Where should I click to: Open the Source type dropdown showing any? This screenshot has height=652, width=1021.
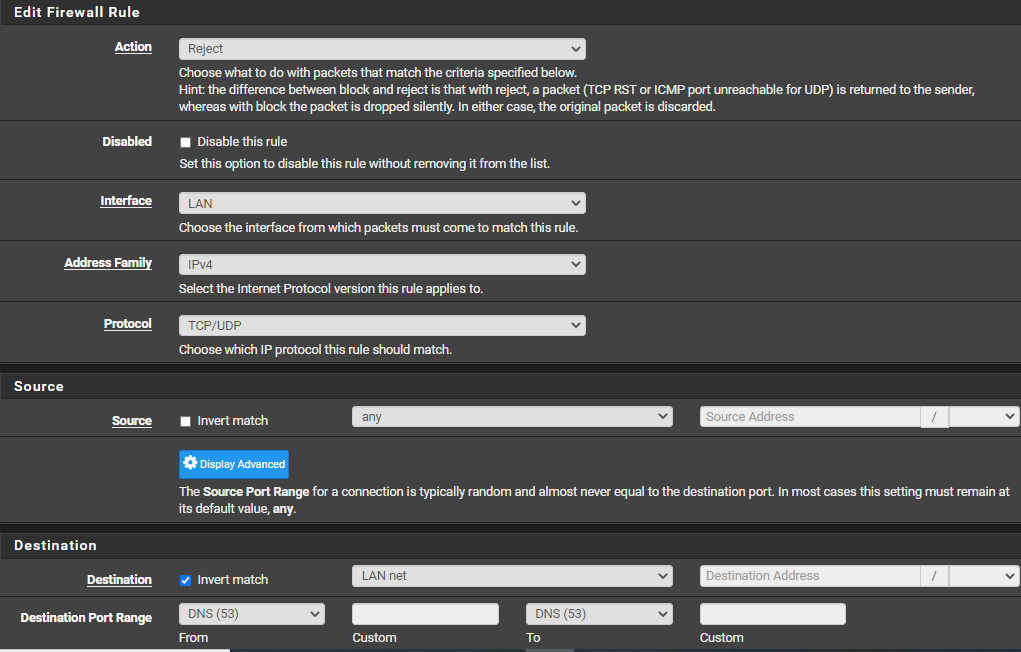512,417
